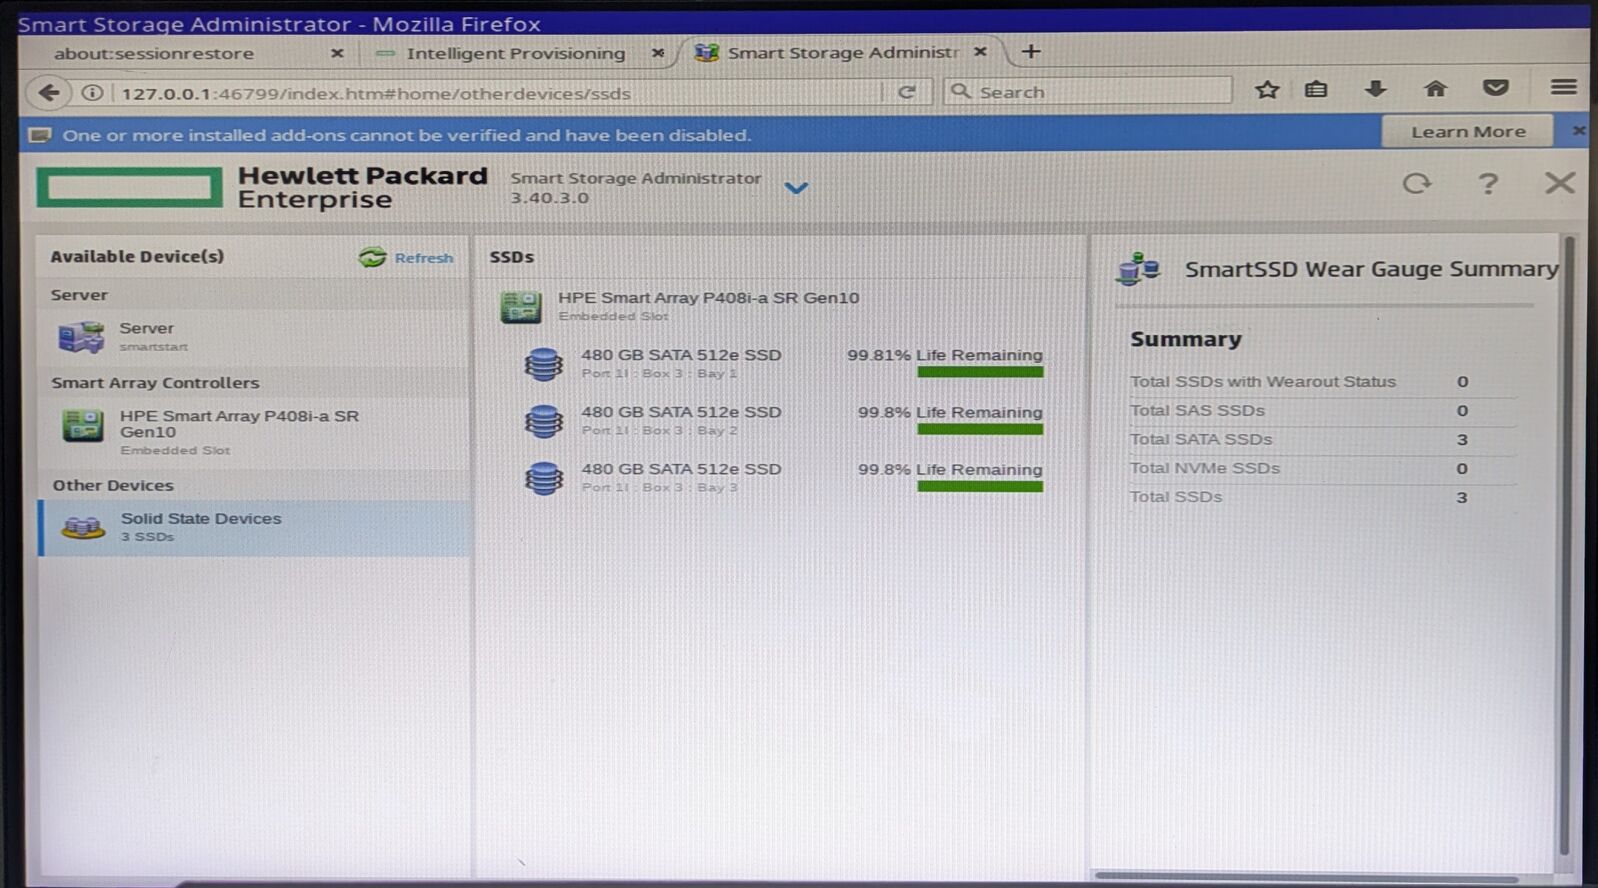Expand the Smart Storage Administrator dropdown chevron

click(x=796, y=188)
